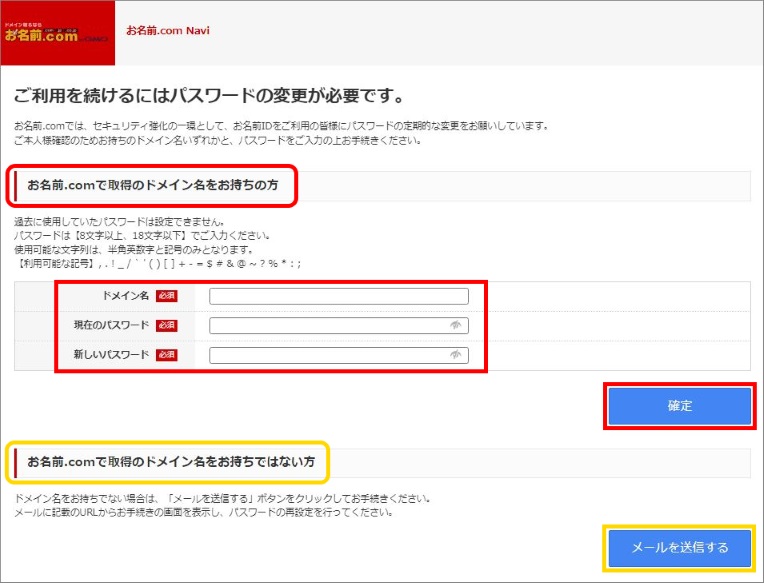
Task: Focus the 新しいパスワード input field
Action: coord(339,355)
